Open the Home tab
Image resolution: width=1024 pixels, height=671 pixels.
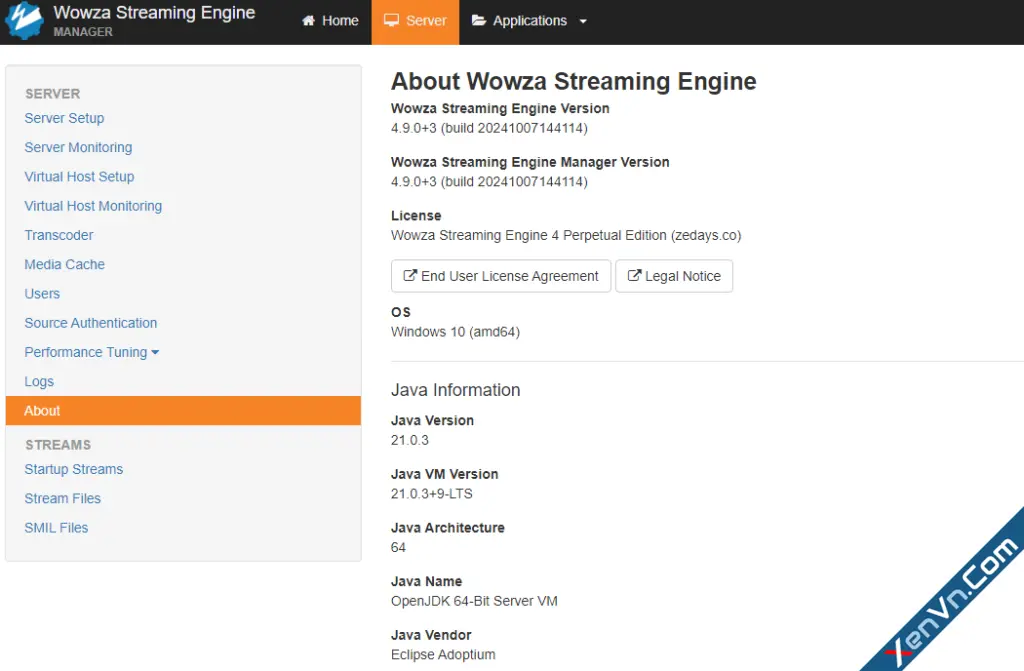[330, 21]
